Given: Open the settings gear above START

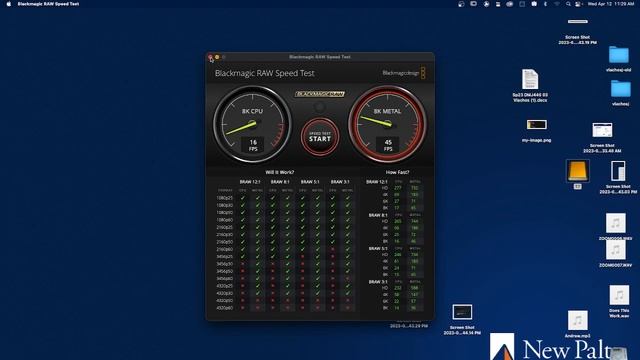Looking at the screenshot, I should pos(320,107).
